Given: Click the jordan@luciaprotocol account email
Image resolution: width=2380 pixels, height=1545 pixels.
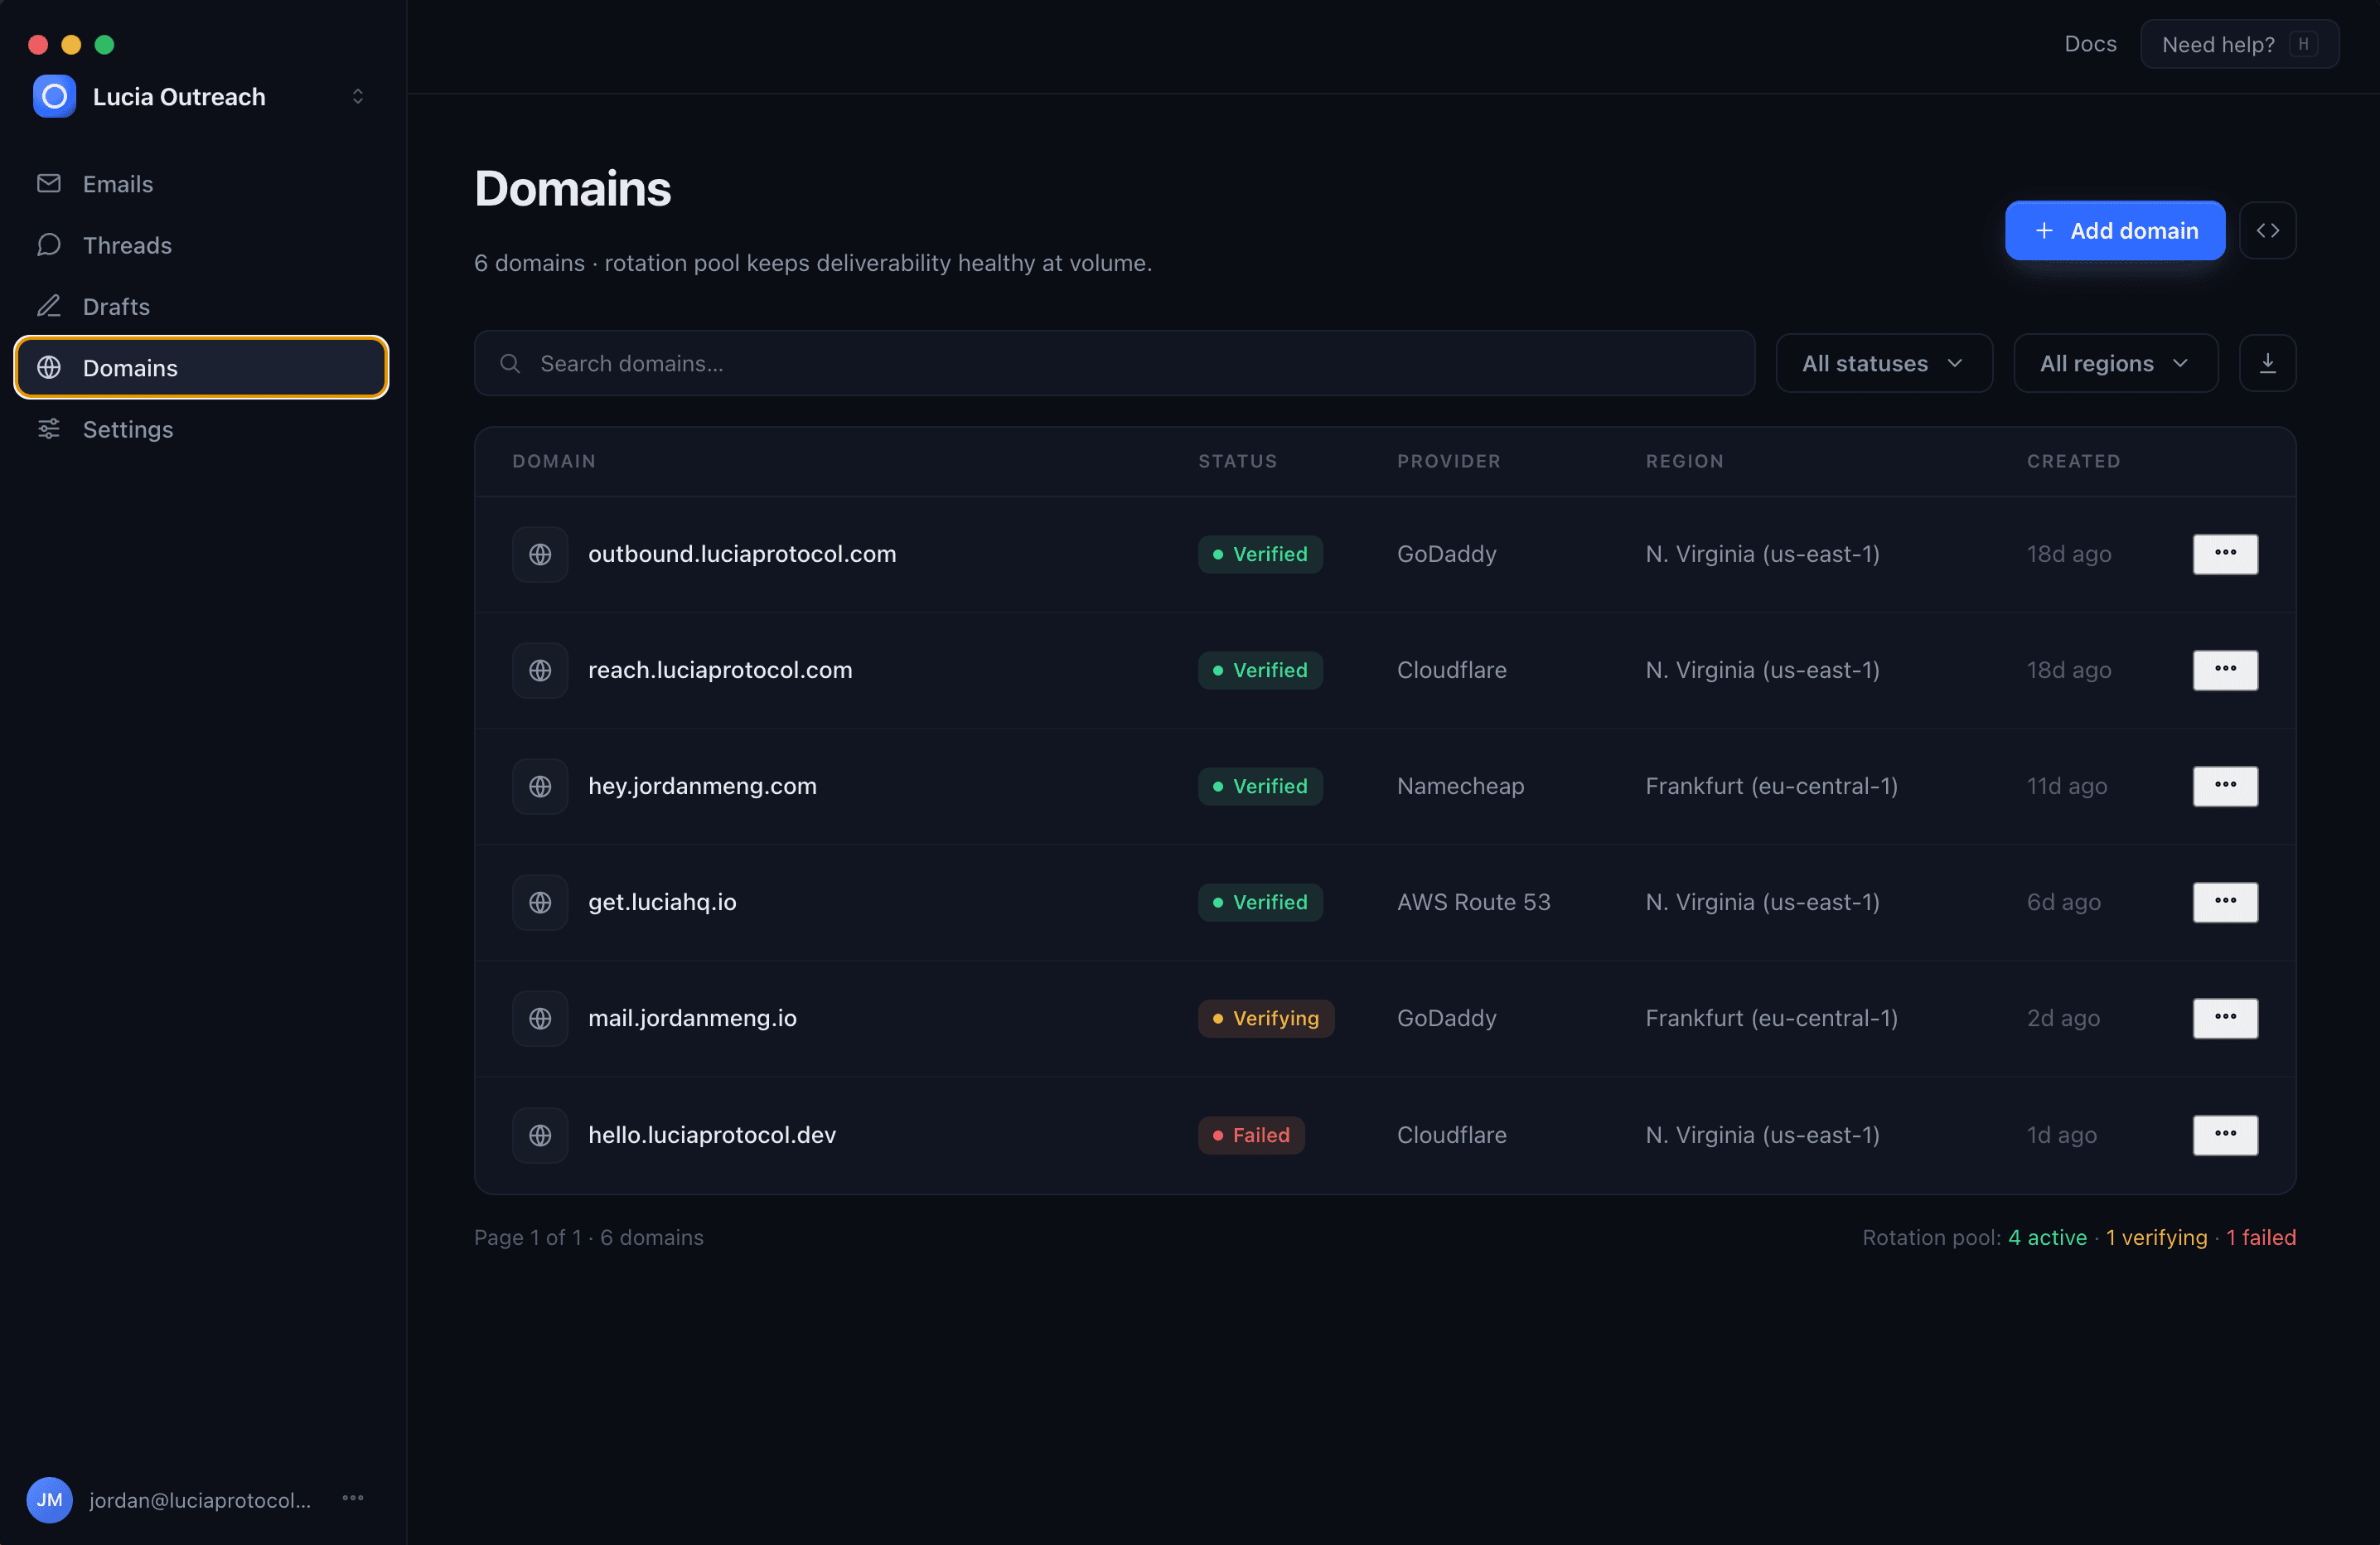Looking at the screenshot, I should tap(200, 1499).
